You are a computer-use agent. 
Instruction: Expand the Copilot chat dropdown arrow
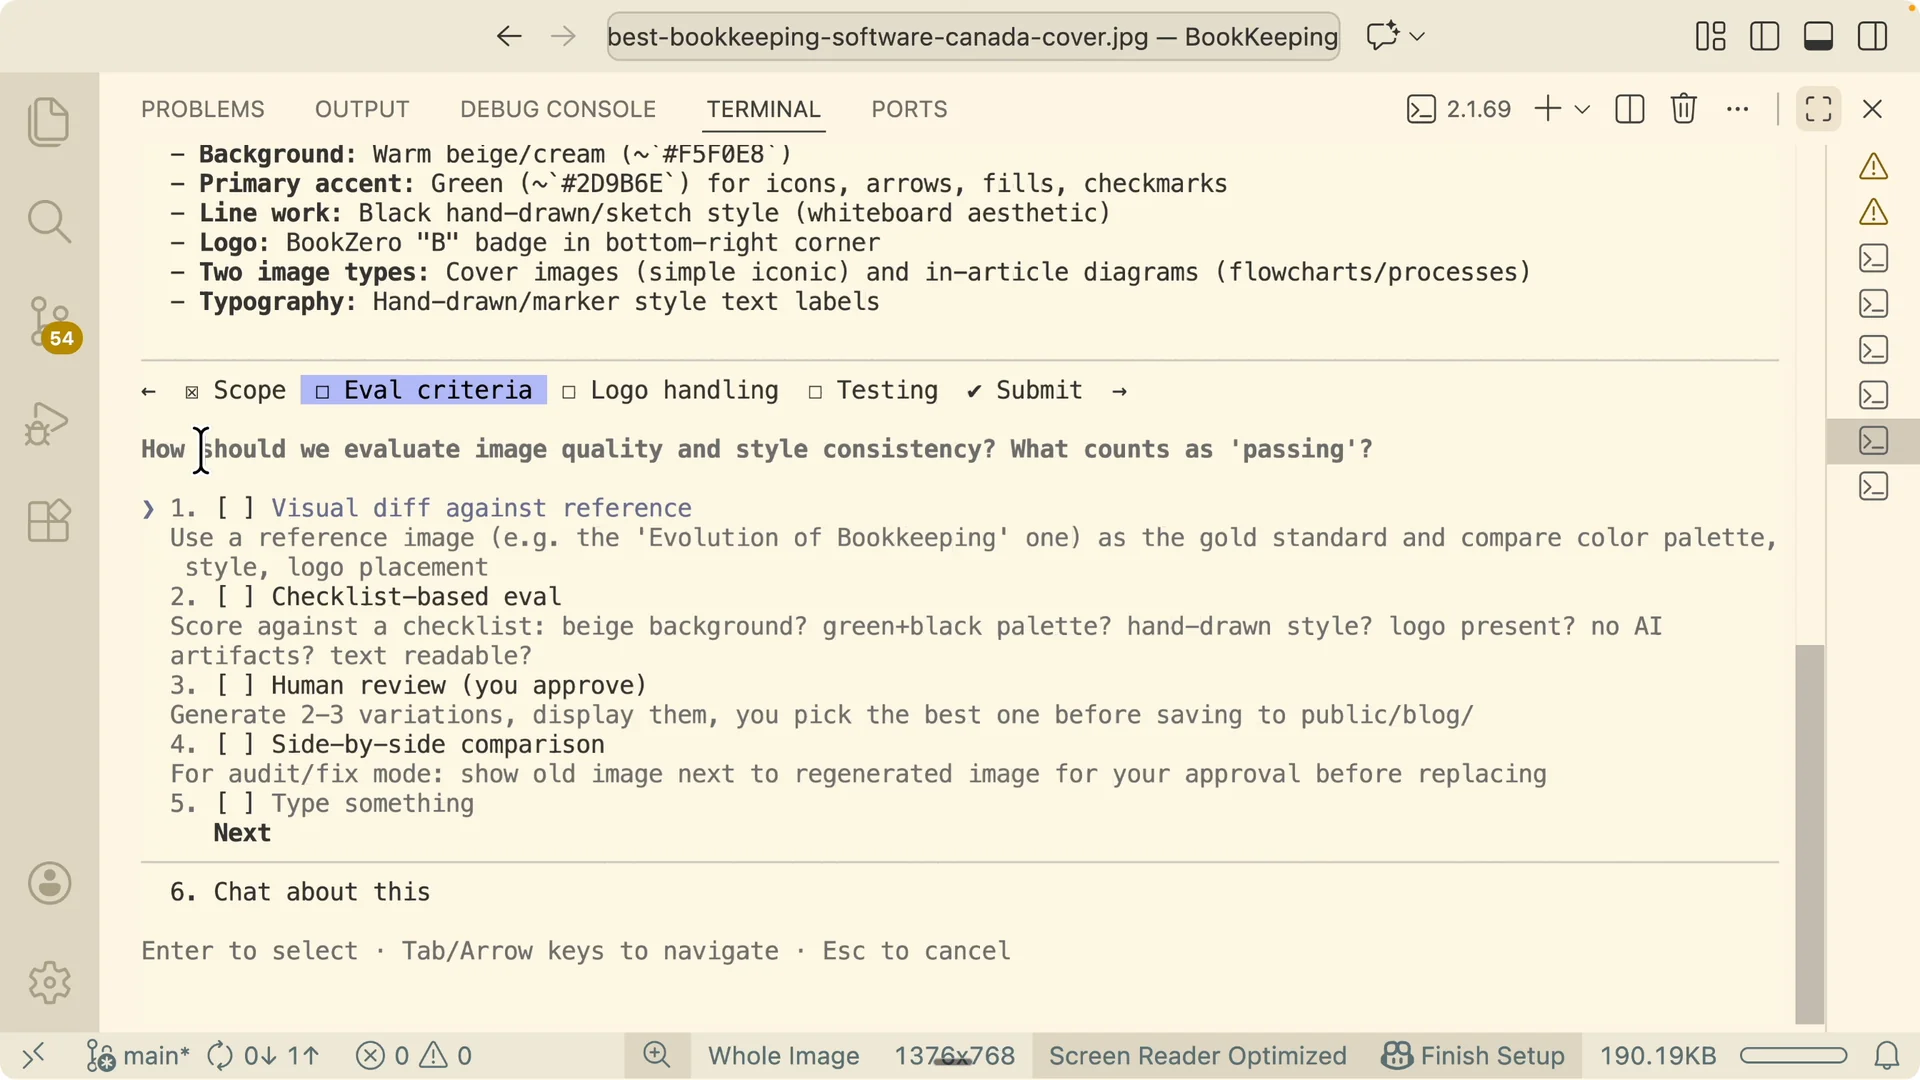coord(1417,37)
